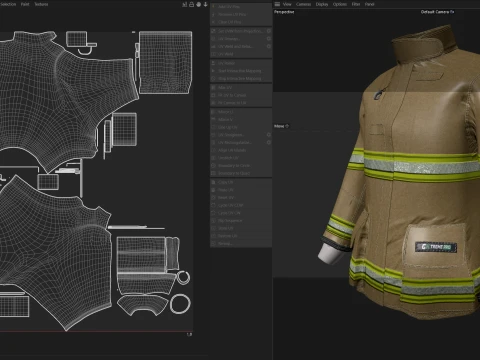Select the curved collar UV island at bottom

(x=142, y=306)
